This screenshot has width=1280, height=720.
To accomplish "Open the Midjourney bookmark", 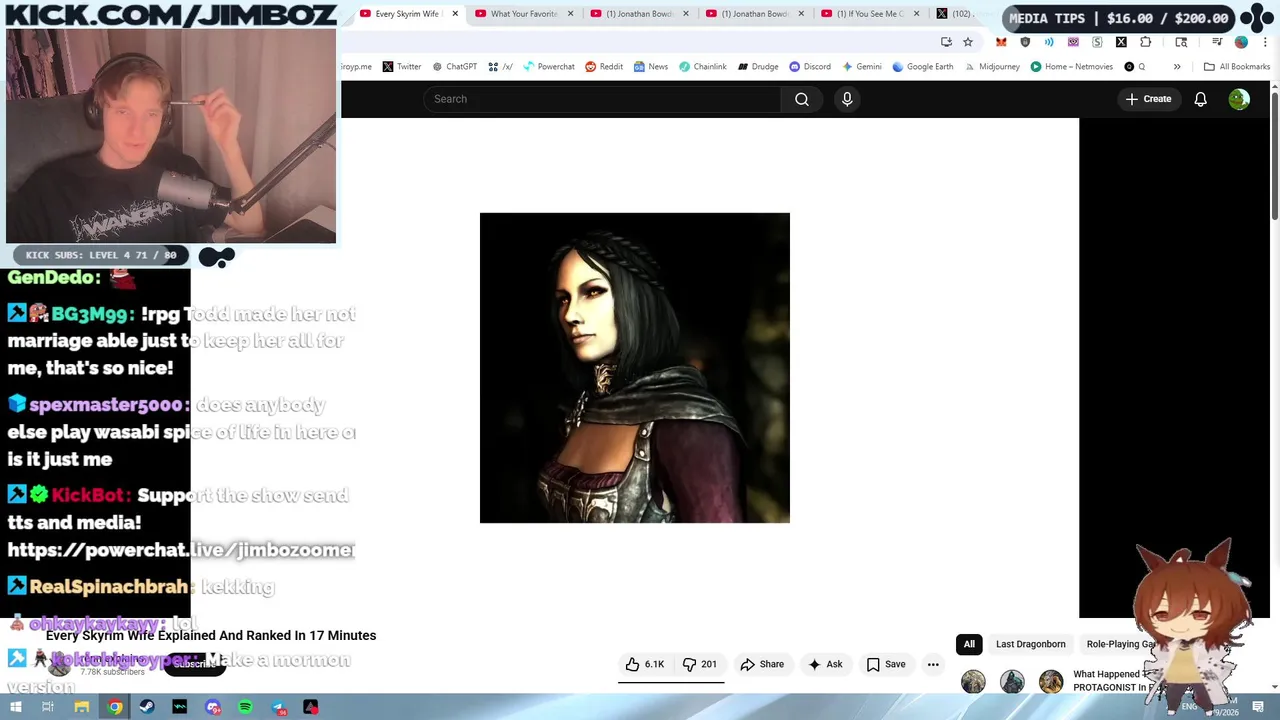I will [x=992, y=67].
